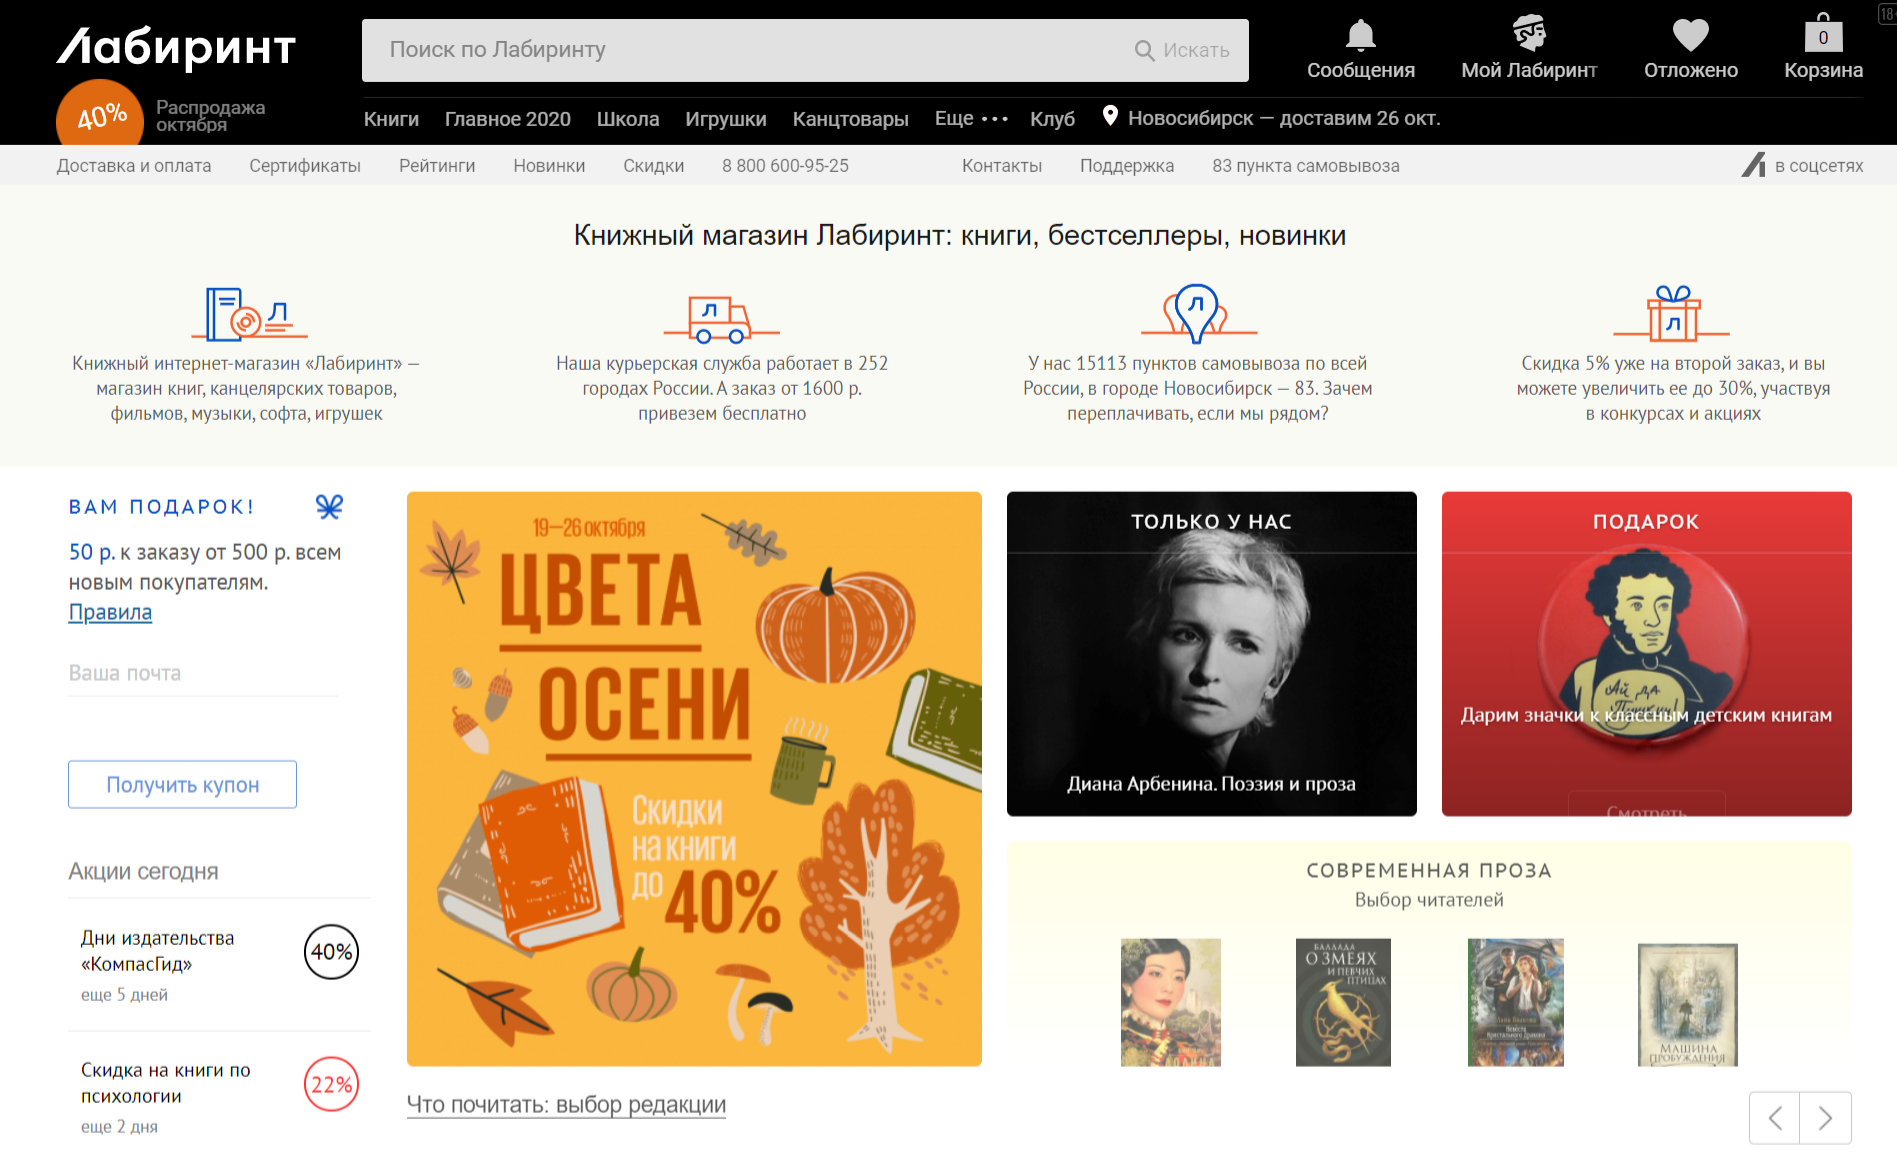Open the Цвета осени sale banner
1897x1155 pixels.
[x=694, y=778]
